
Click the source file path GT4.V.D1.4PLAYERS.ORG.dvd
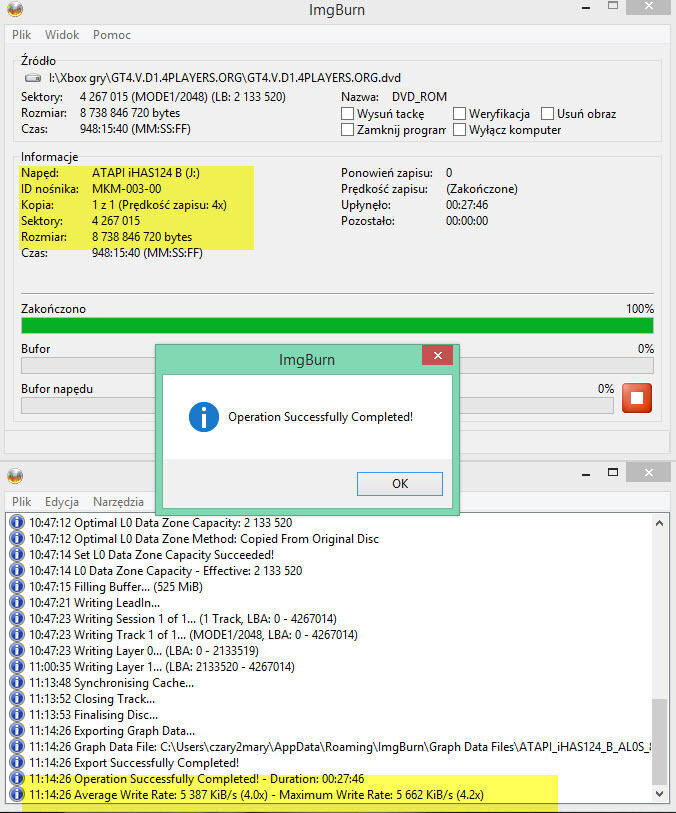tap(224, 78)
